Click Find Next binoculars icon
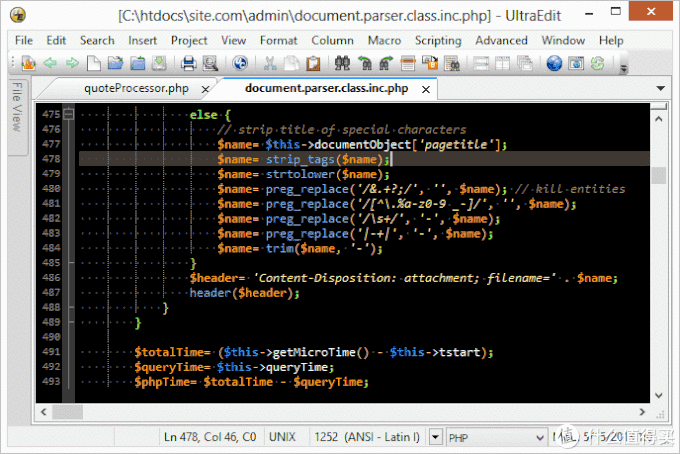Viewport: 680px width, 454px height. 386,63
